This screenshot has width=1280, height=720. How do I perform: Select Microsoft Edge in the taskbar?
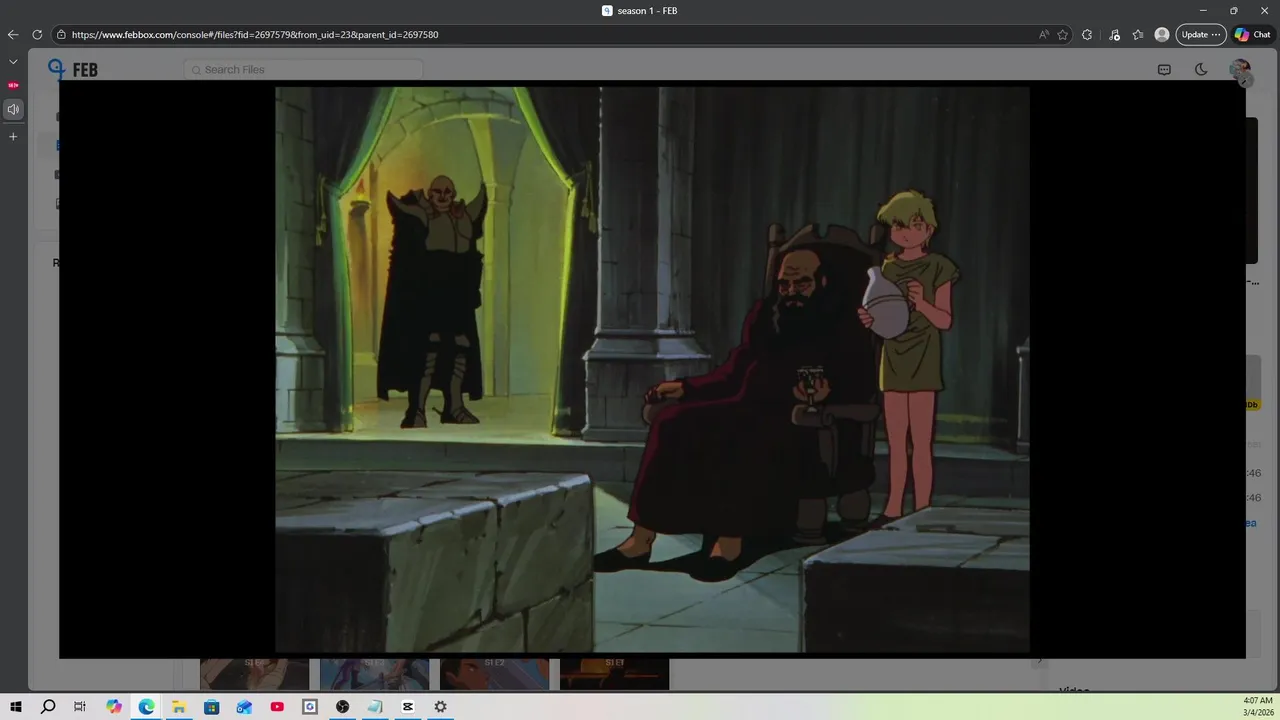coord(146,707)
